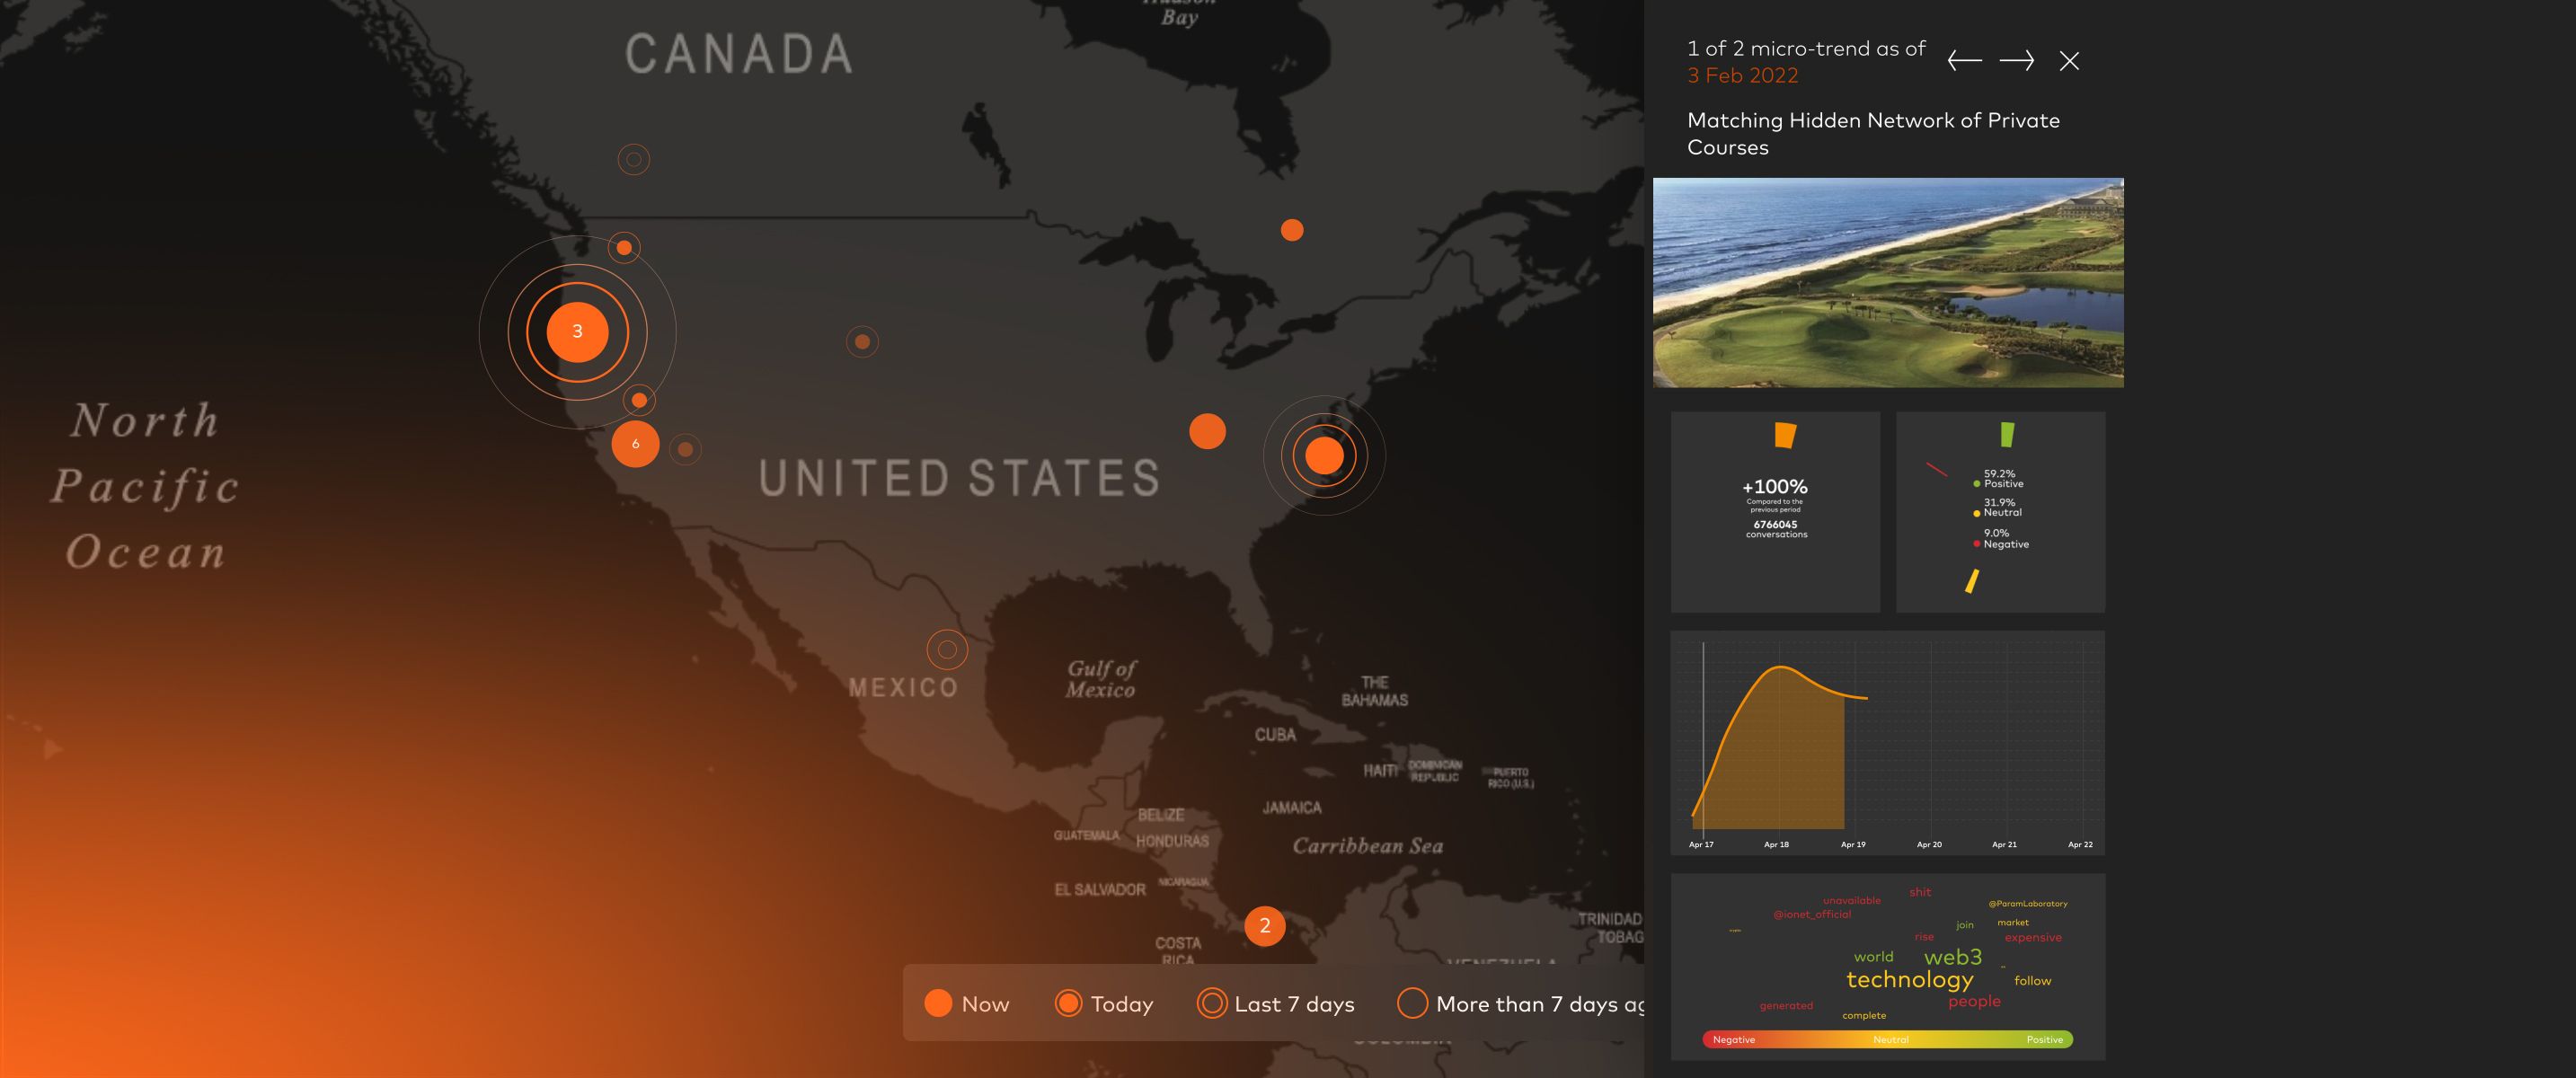Go to the previous micro-trend with the left arrow

click(x=1964, y=61)
